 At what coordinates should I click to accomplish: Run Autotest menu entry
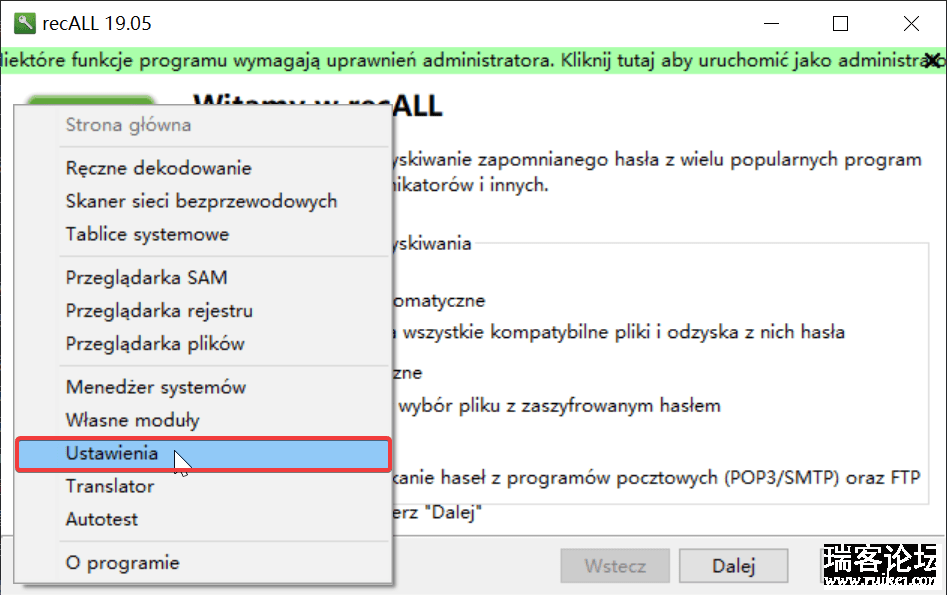204,519
